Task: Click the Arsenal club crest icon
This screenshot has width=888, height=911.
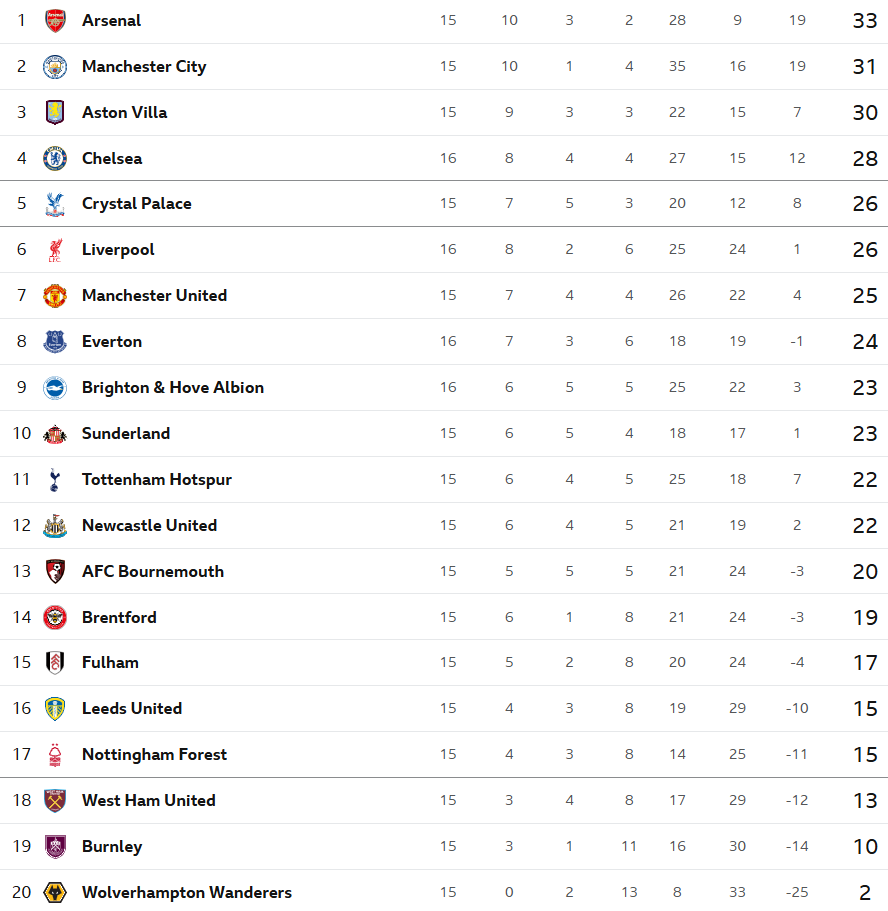Action: pyautogui.click(x=55, y=20)
